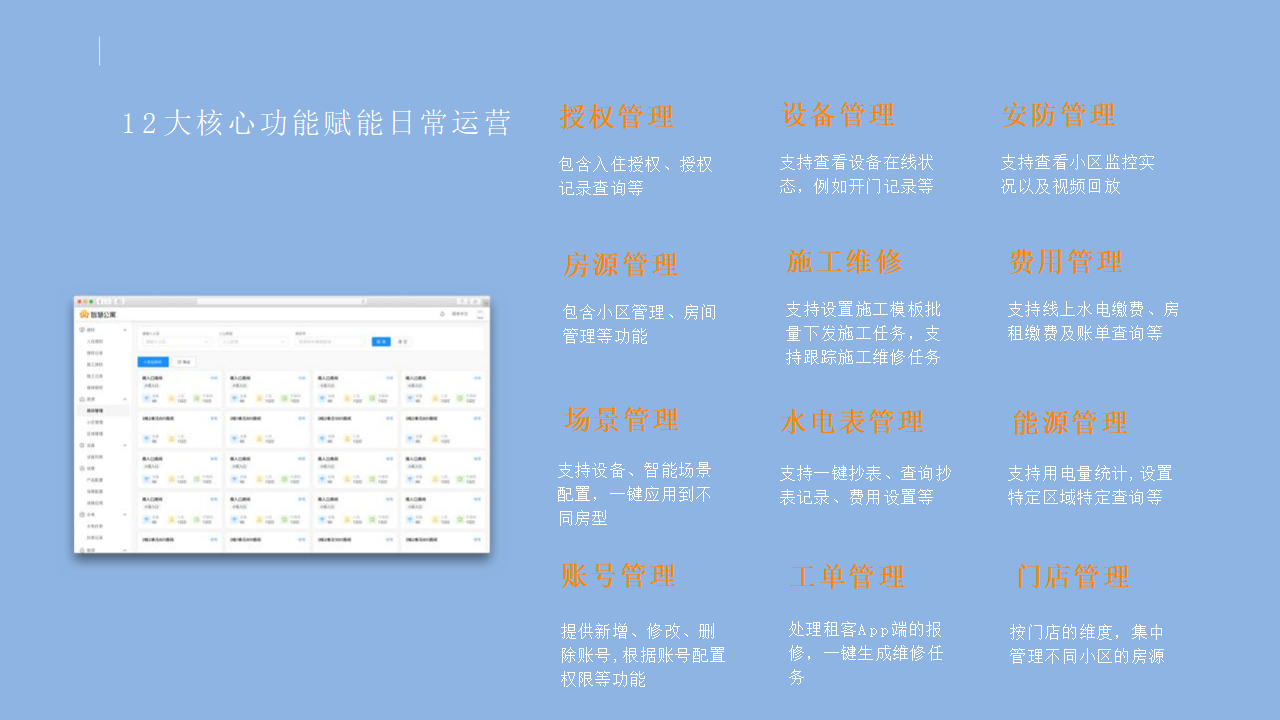Click the blue area icon on the first room card
The height and width of the screenshot is (720, 1280).
point(146,398)
